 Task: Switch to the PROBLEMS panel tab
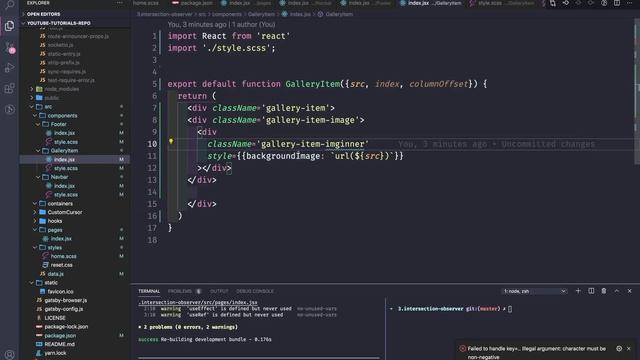pos(180,291)
